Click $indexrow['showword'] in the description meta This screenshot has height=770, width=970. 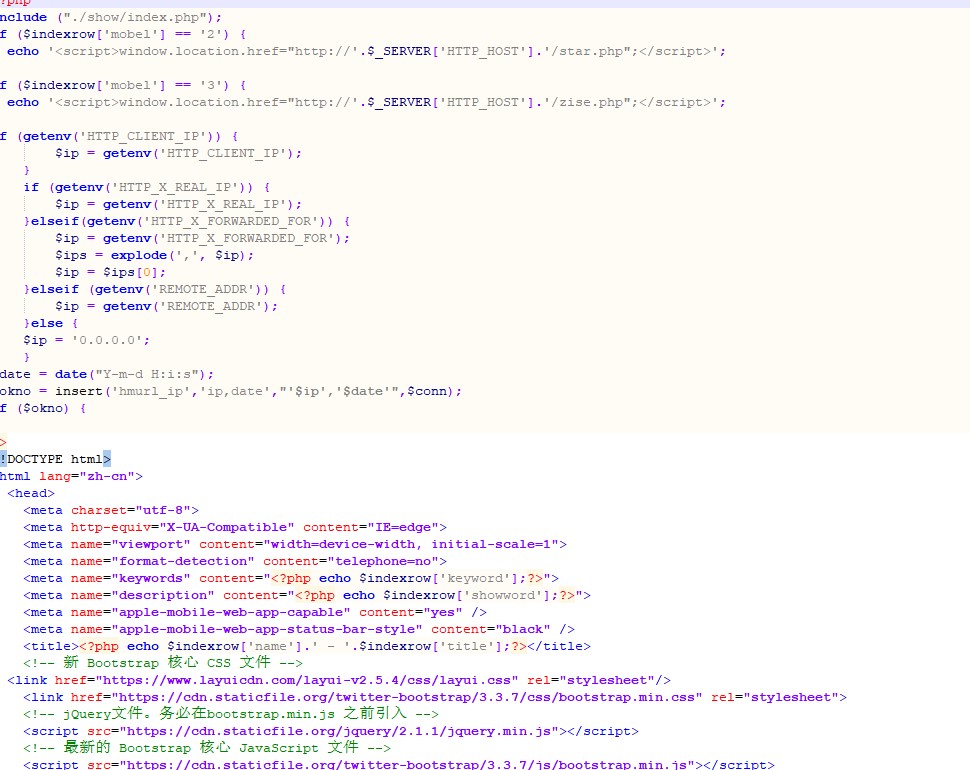466,596
